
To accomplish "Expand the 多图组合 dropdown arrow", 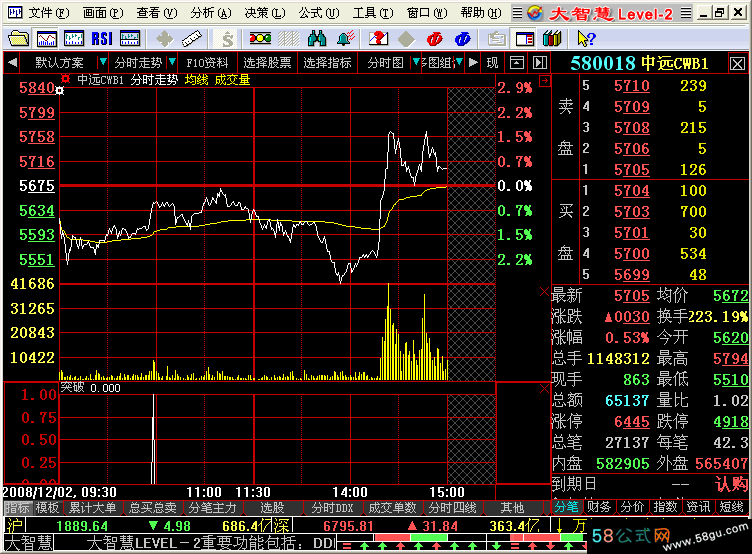I will coord(459,62).
